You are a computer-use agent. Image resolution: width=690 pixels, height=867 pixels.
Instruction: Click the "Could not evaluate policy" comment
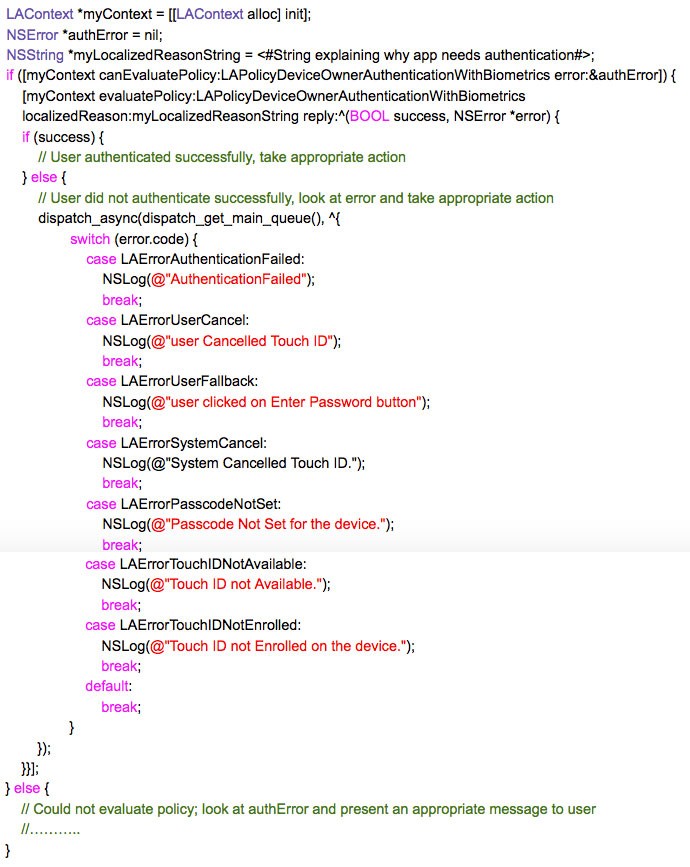click(308, 809)
